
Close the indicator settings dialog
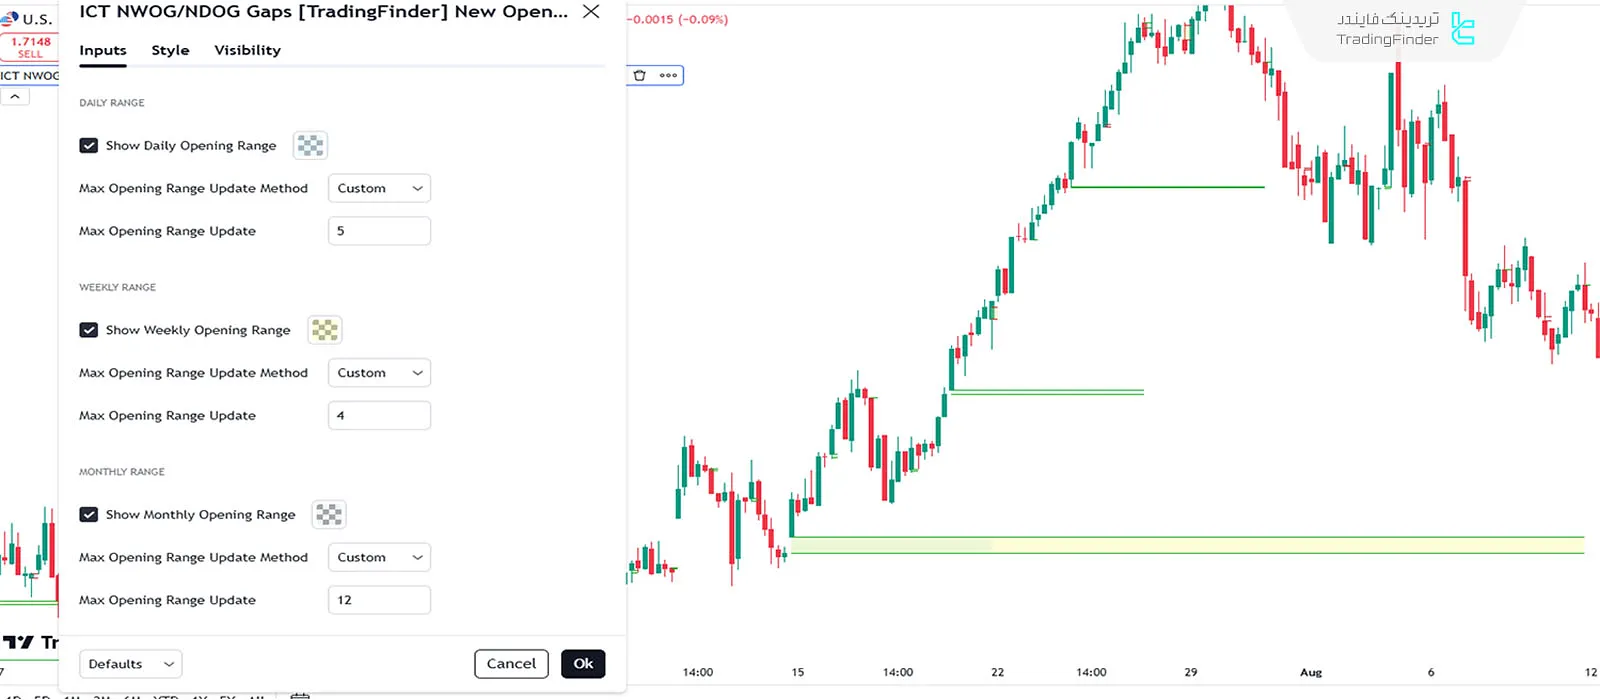(591, 12)
